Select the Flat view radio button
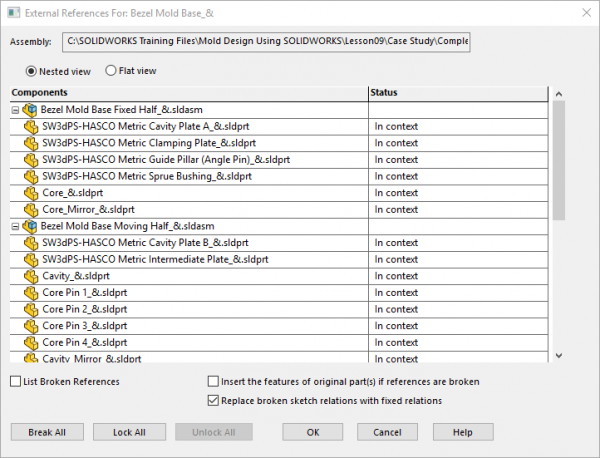Image resolution: width=600 pixels, height=458 pixels. pyautogui.click(x=111, y=71)
